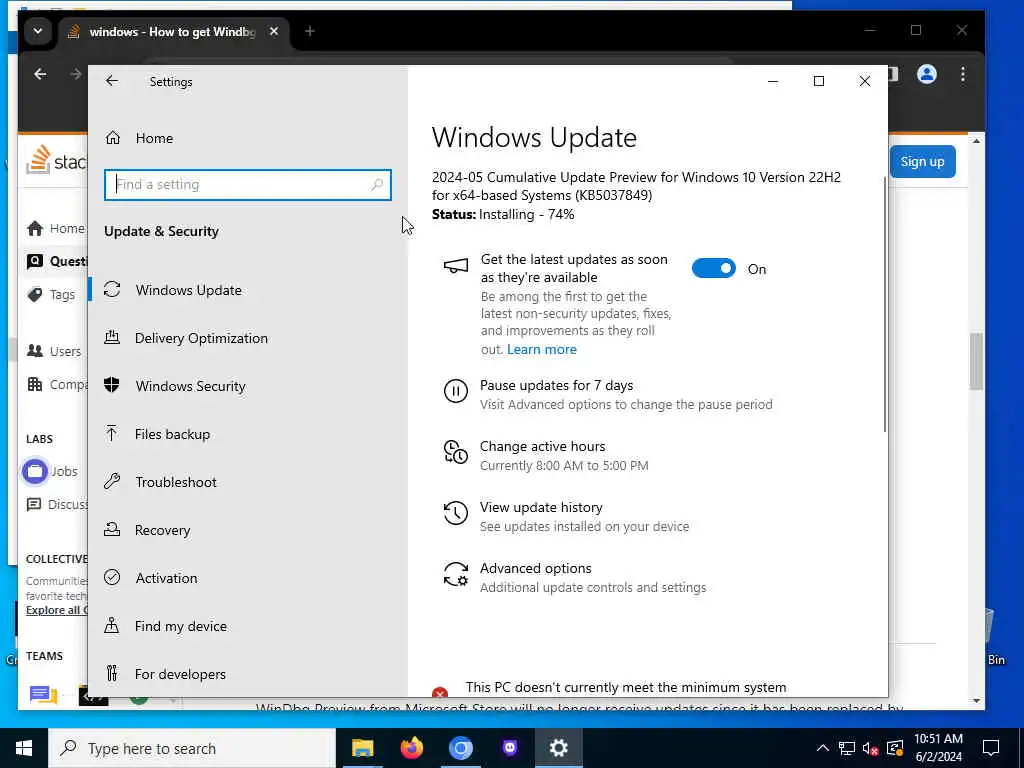Go back with the Settings back arrow
The height and width of the screenshot is (768, 1024).
point(112,81)
